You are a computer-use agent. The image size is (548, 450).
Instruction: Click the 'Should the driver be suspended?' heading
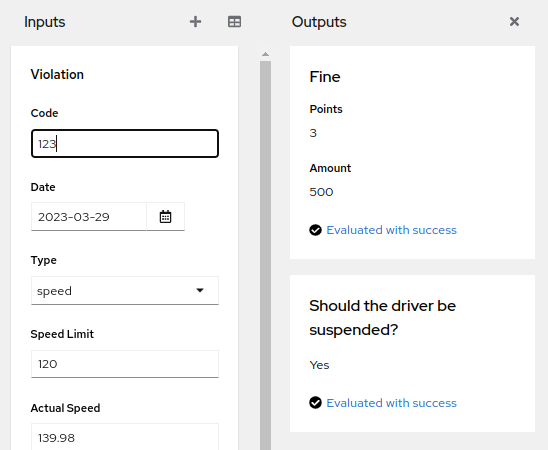(x=383, y=318)
